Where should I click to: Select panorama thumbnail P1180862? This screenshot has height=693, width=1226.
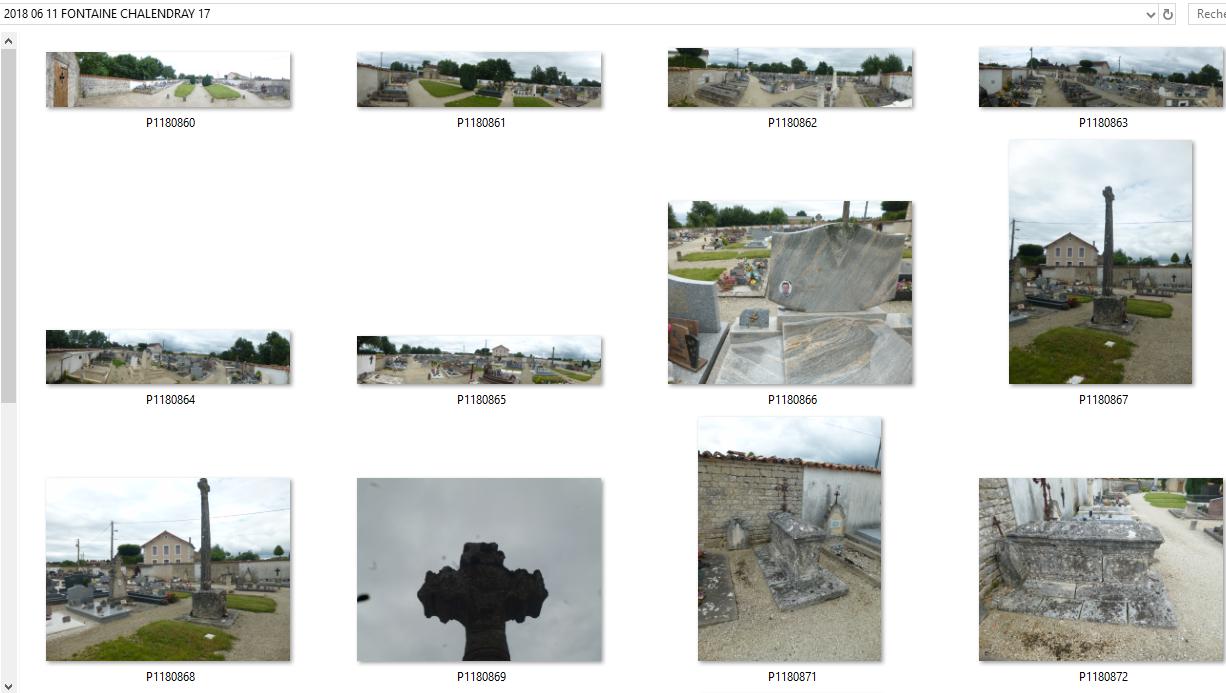pos(790,77)
